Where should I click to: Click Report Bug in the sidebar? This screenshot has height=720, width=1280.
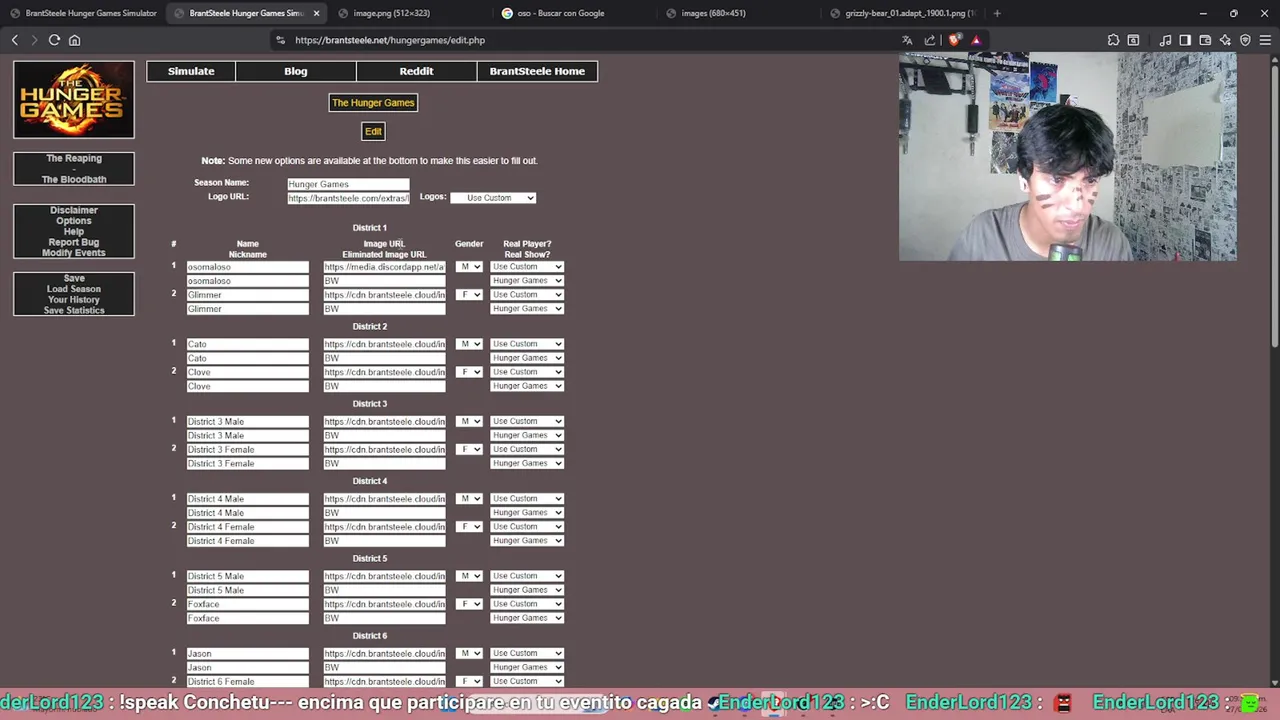pyautogui.click(x=74, y=243)
